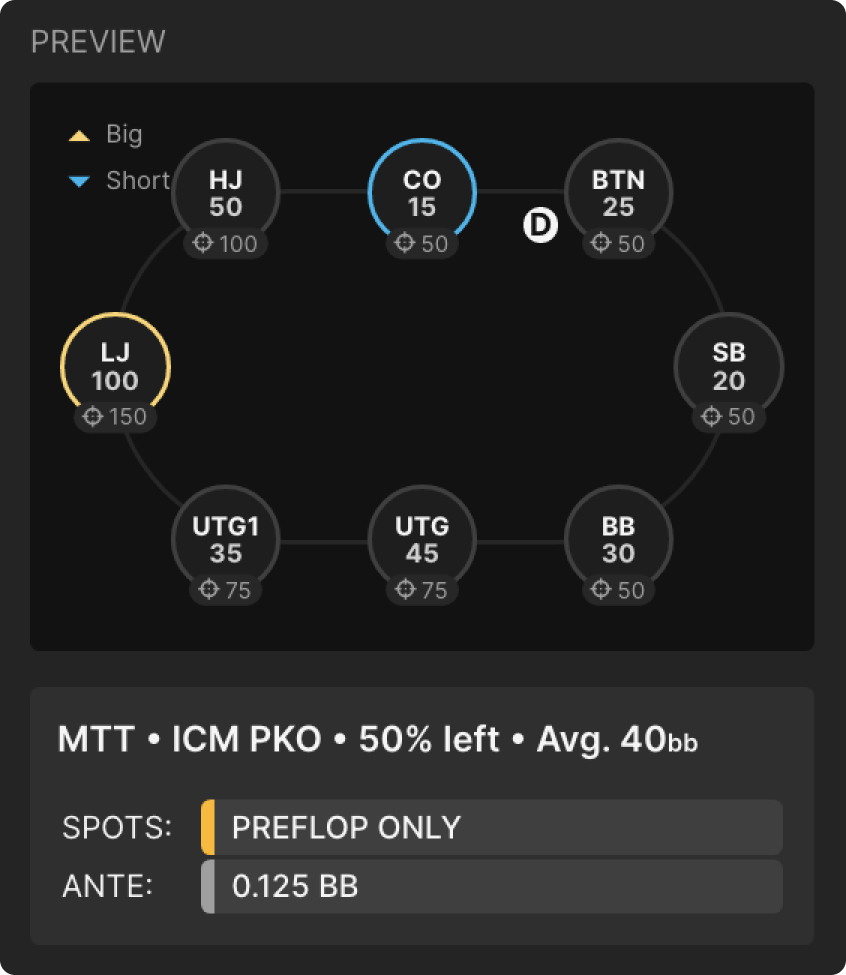846x975 pixels.
Task: Click the yellow Big stack legend triangle
Action: [79, 135]
